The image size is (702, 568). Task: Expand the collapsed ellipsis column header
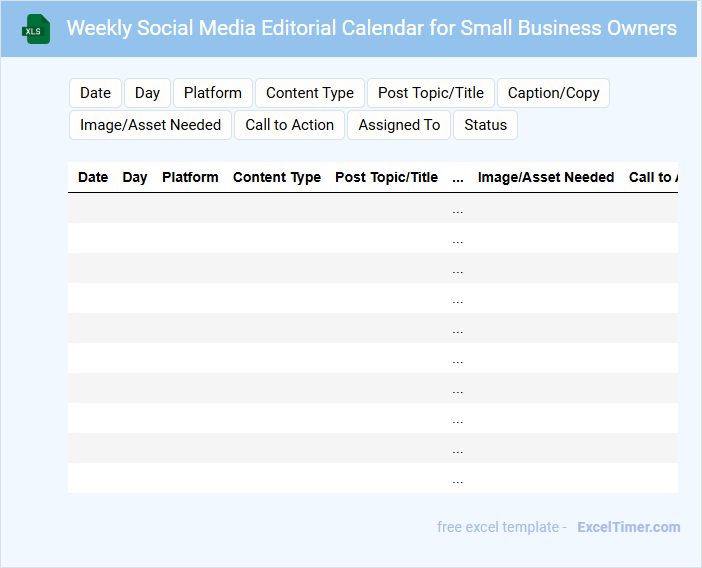click(458, 177)
